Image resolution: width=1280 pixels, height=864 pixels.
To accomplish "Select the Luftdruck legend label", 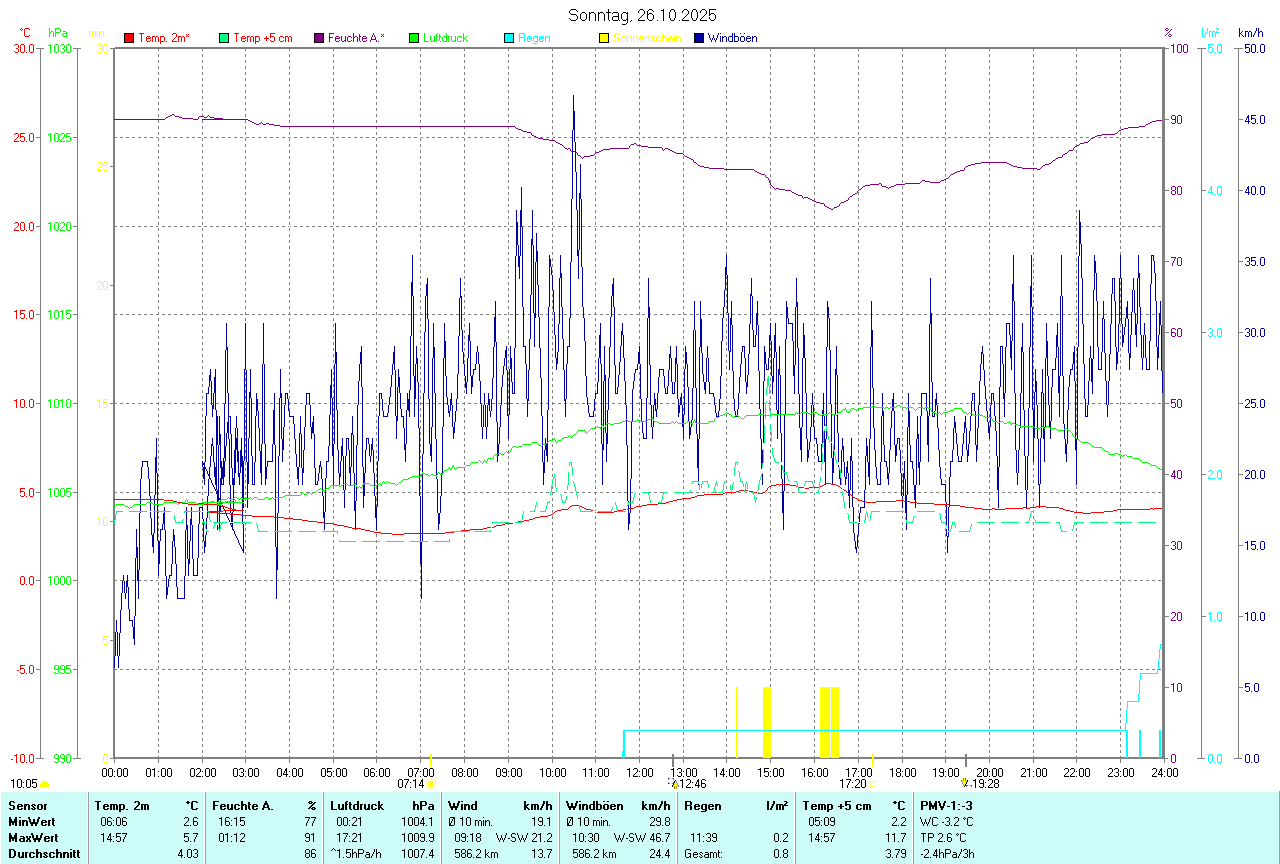I will coord(445,38).
